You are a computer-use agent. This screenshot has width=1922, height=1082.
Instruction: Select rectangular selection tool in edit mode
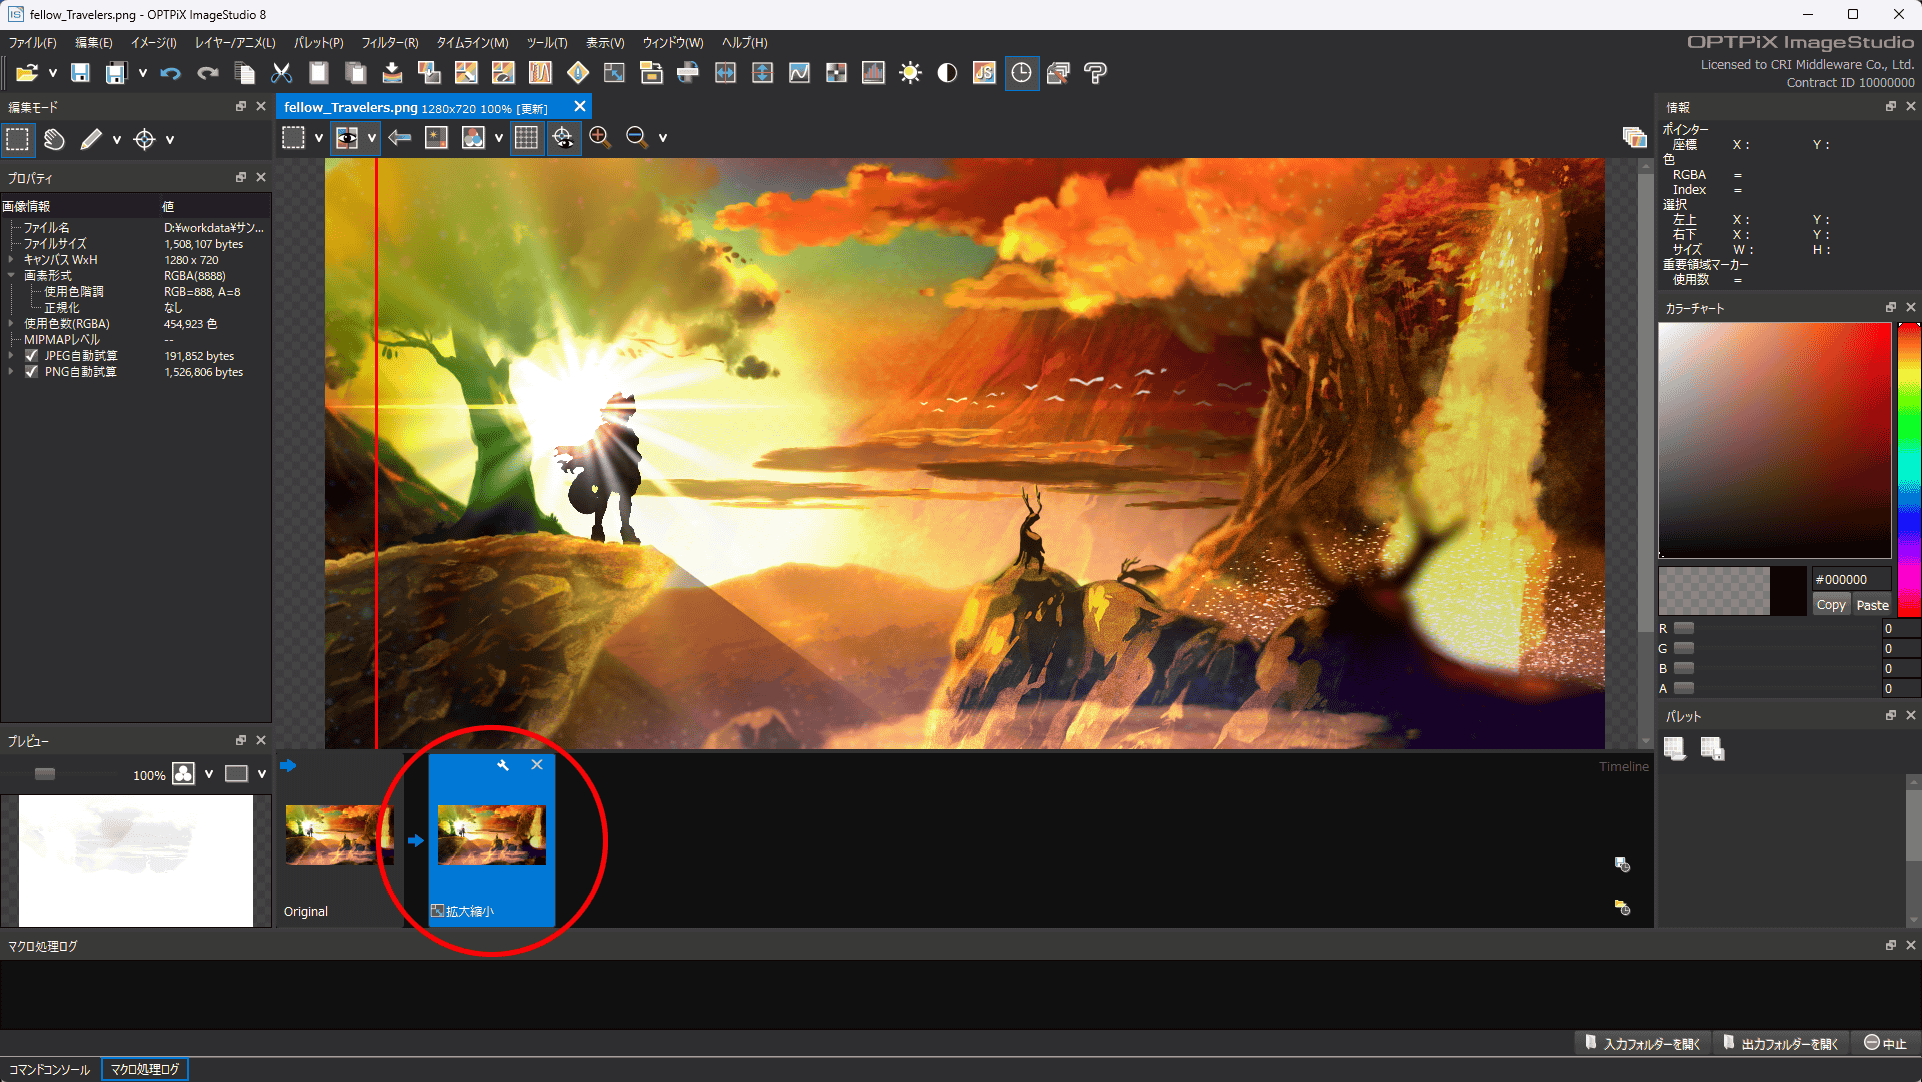point(18,140)
